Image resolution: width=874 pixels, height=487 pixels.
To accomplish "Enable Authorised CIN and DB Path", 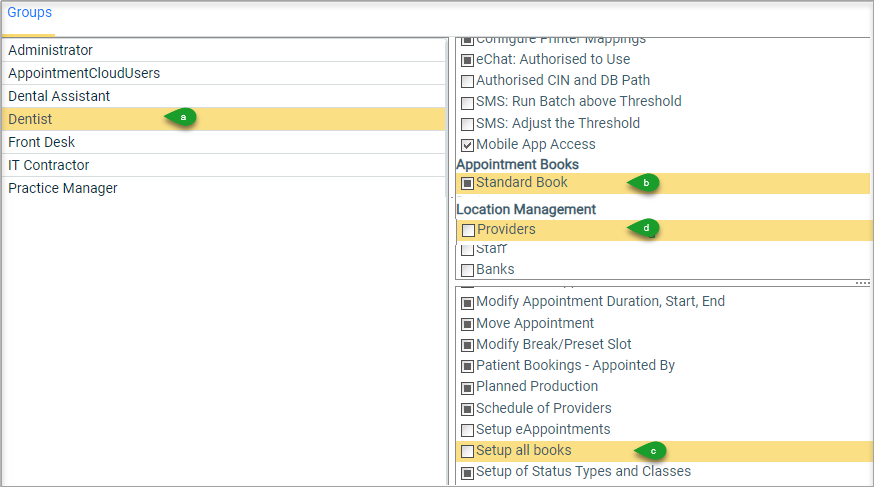I will pos(468,81).
